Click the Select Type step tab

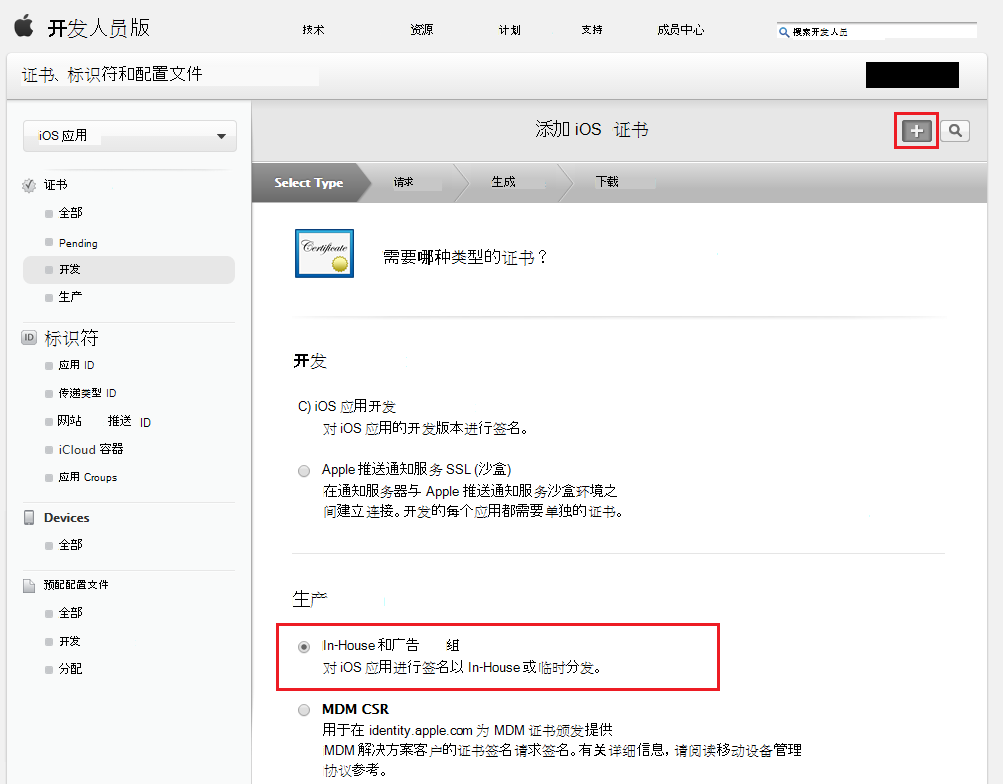click(x=308, y=182)
